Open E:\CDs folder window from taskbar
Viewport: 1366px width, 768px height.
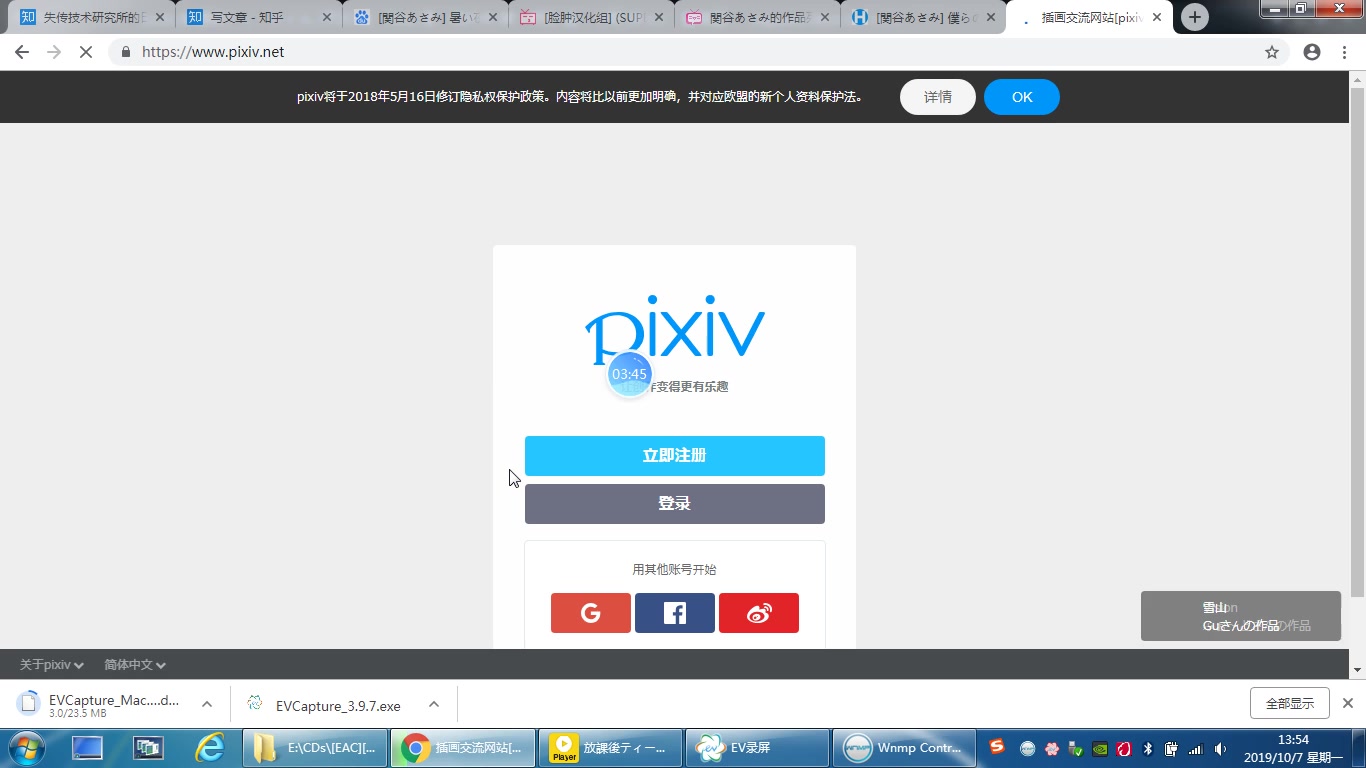coord(315,747)
